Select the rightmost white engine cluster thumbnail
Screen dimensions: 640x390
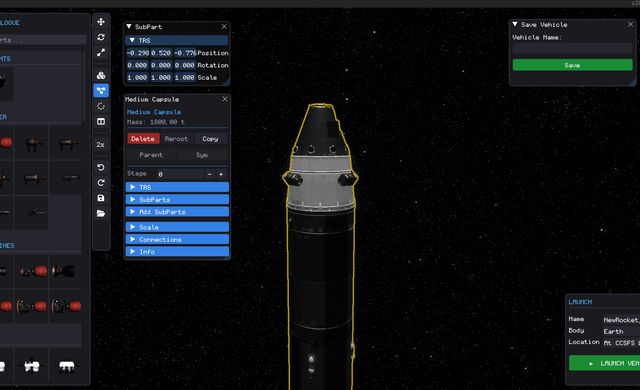[x=67, y=367]
